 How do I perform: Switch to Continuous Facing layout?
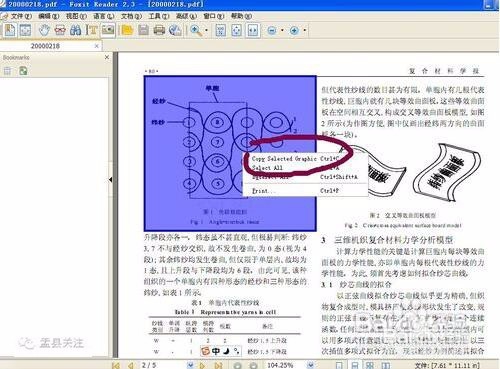pyautogui.click(x=386, y=365)
